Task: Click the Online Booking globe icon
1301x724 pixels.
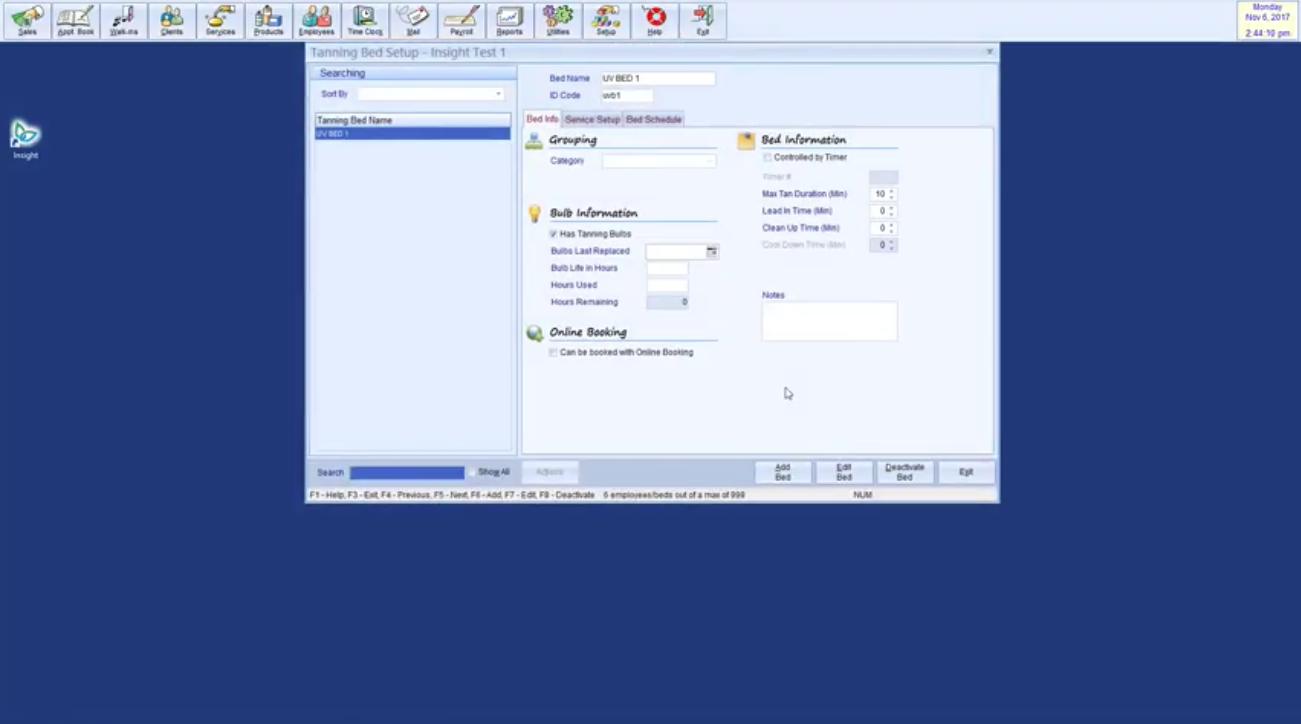Action: [x=535, y=333]
